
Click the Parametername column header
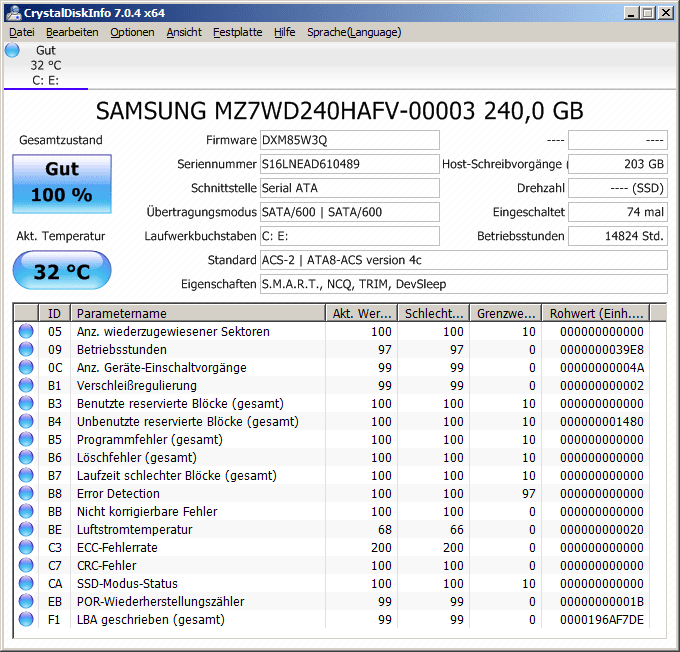pyautogui.click(x=198, y=313)
